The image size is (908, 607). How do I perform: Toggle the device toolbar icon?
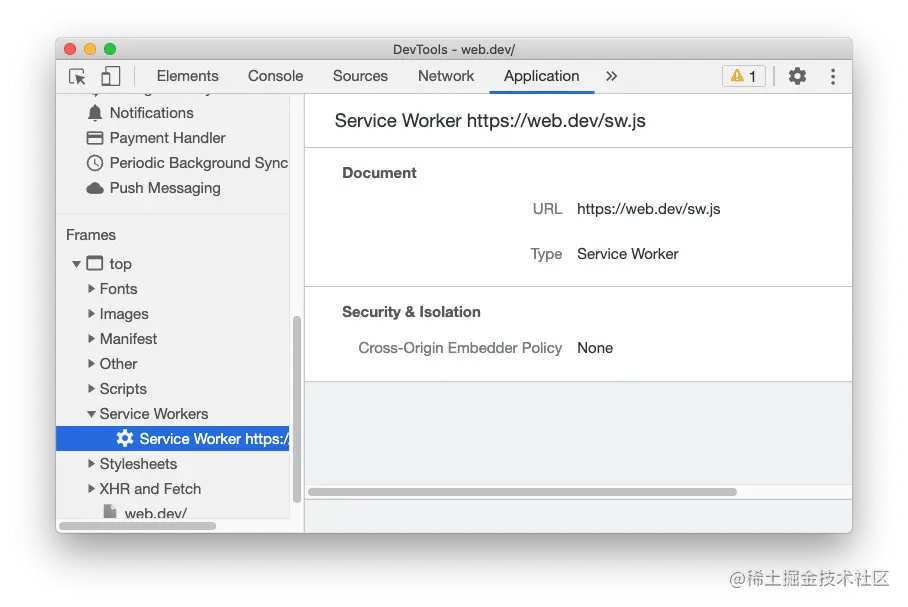coord(110,76)
